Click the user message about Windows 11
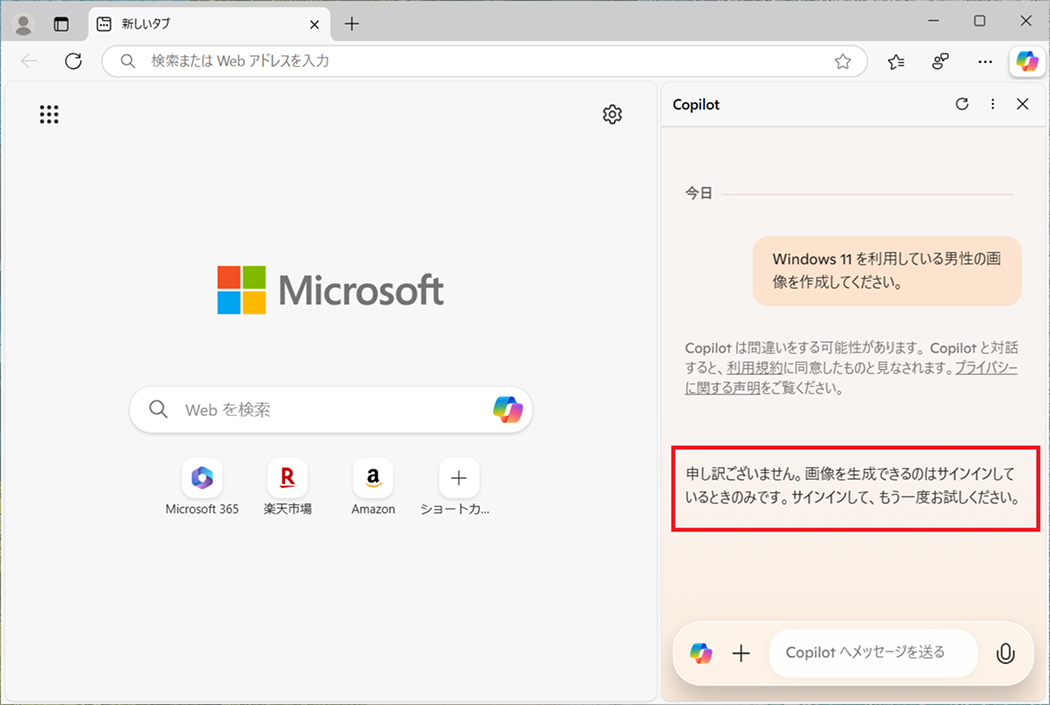This screenshot has height=705, width=1050. tap(887, 270)
